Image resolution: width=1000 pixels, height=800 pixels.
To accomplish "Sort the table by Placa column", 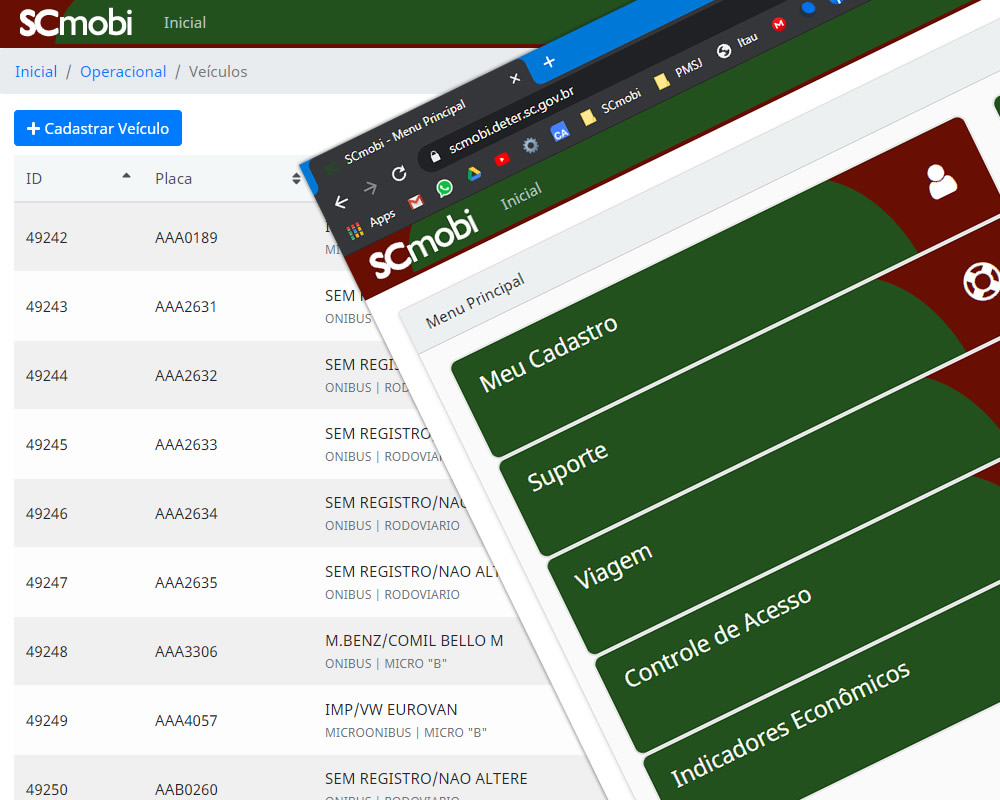I will pos(296,179).
